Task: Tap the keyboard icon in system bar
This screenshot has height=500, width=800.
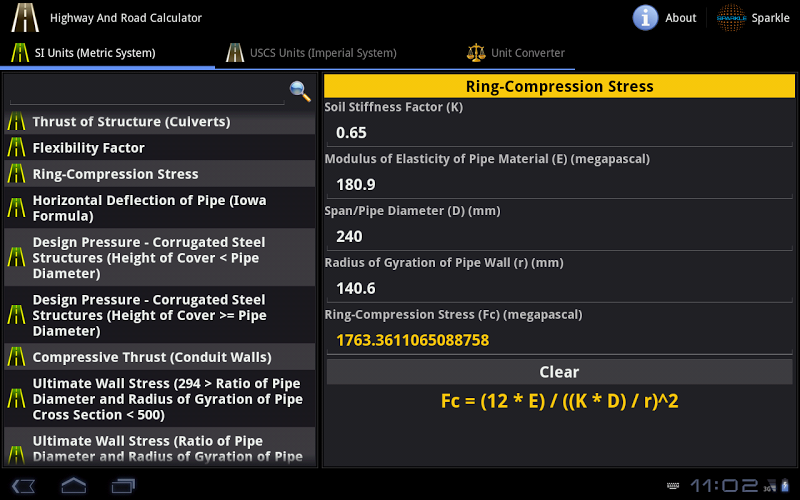Action: 673,486
